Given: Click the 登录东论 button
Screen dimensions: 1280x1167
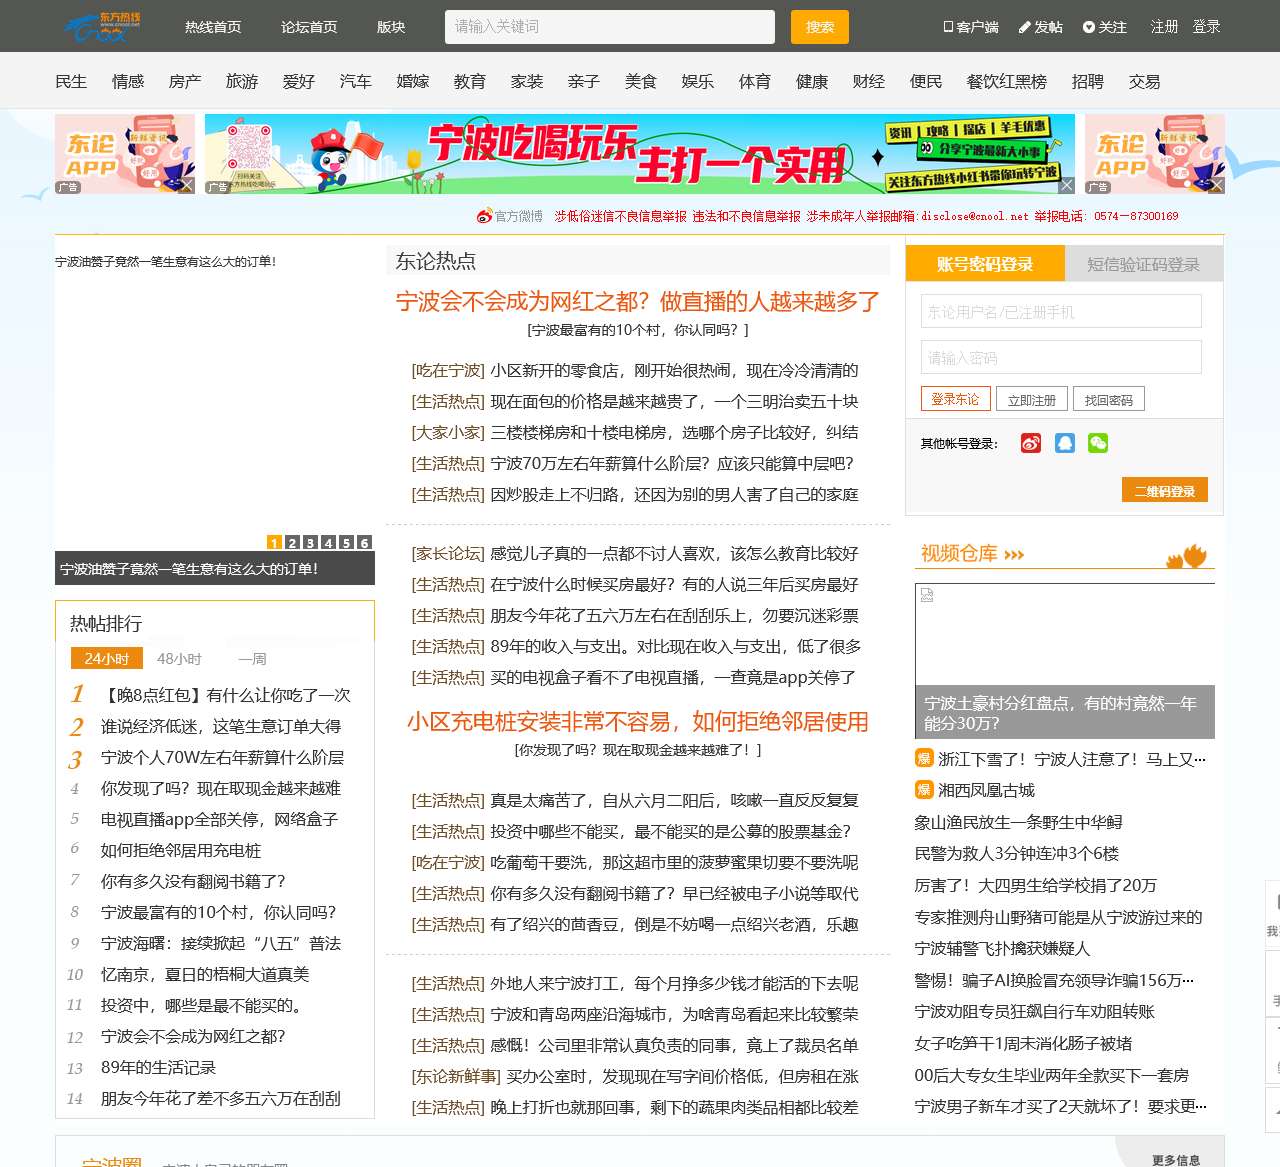Looking at the screenshot, I should pos(955,399).
